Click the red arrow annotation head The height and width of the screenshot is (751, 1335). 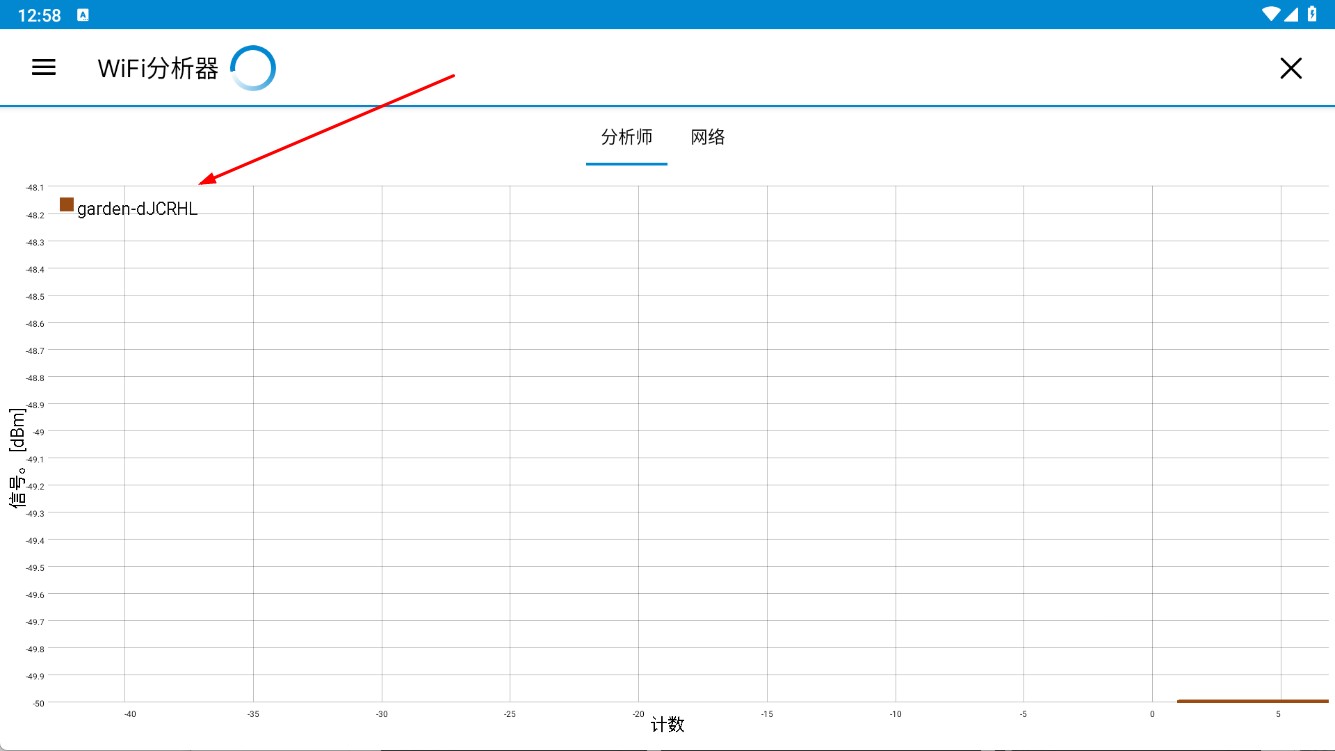(203, 182)
